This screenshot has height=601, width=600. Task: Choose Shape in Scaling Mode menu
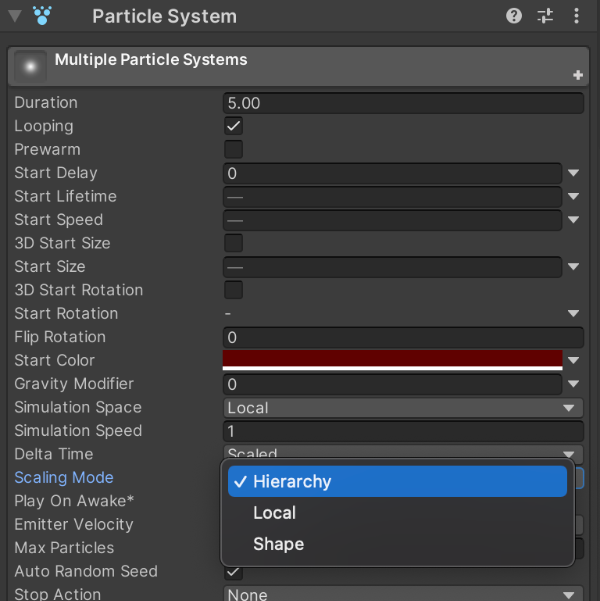(x=397, y=544)
